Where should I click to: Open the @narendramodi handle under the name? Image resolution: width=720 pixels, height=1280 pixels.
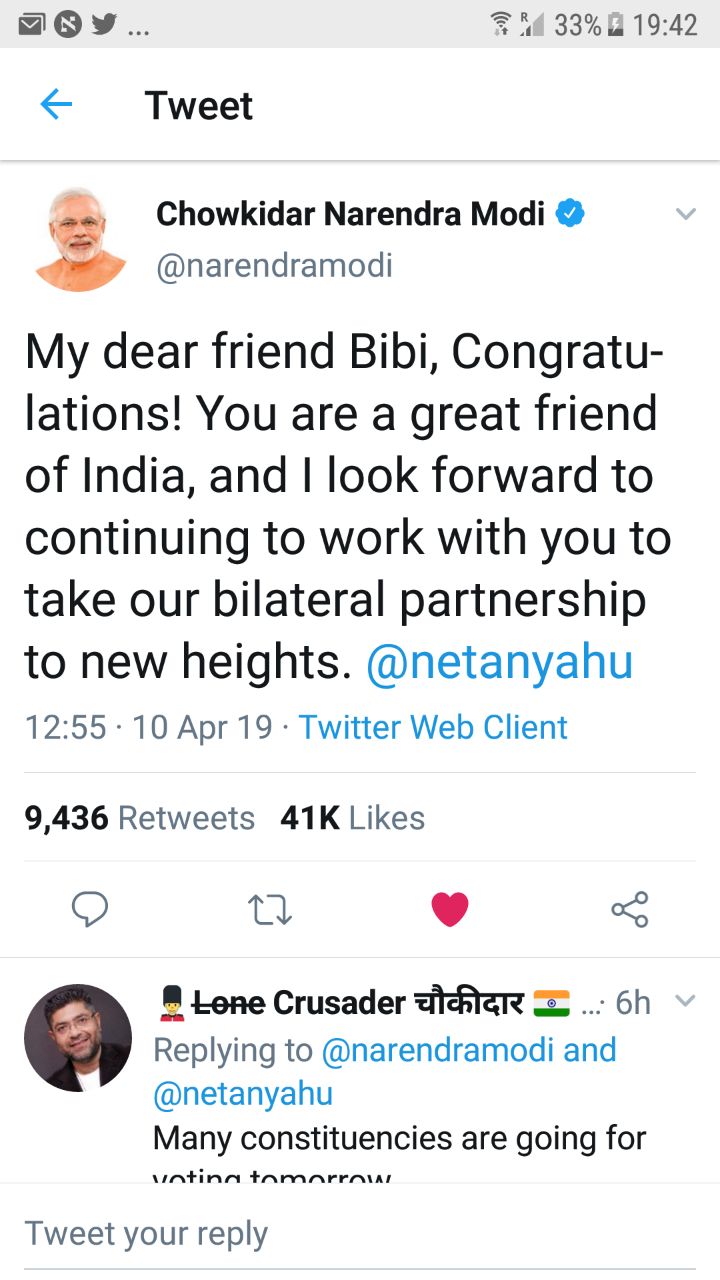click(x=274, y=265)
